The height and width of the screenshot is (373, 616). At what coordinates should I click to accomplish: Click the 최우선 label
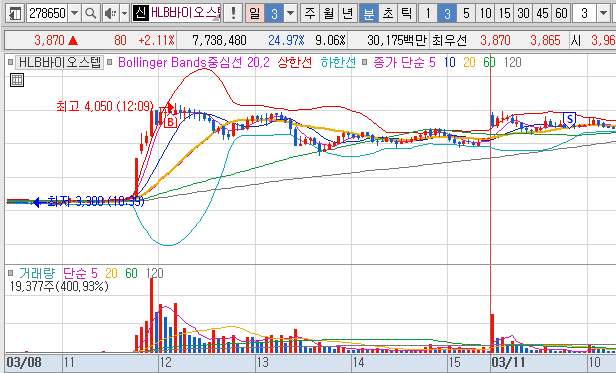click(x=449, y=40)
